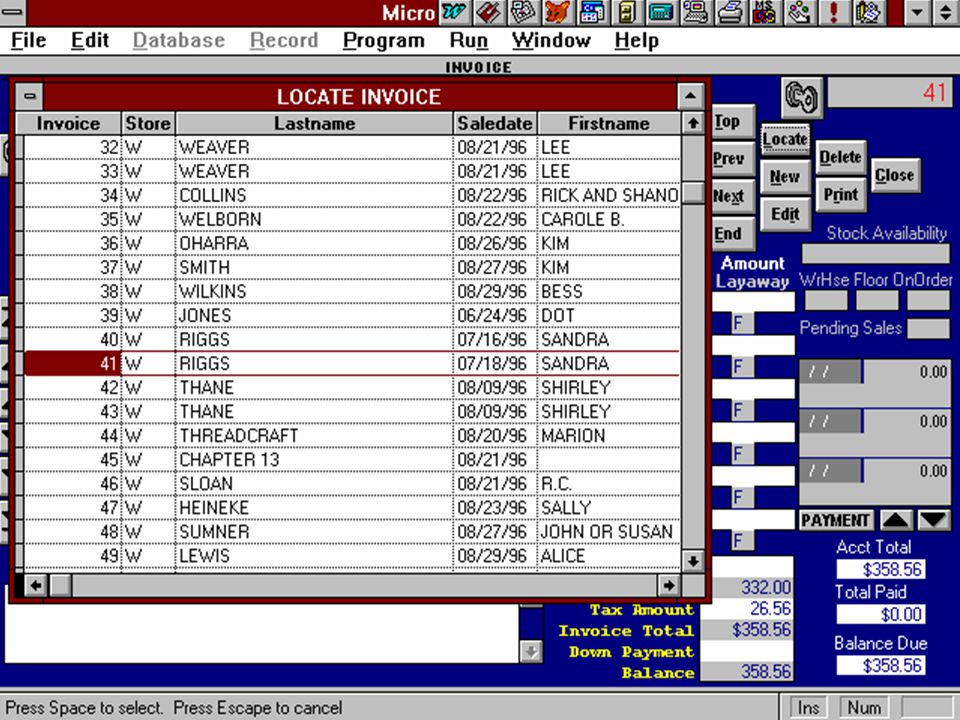
Task: Click the Delete button
Action: point(840,158)
